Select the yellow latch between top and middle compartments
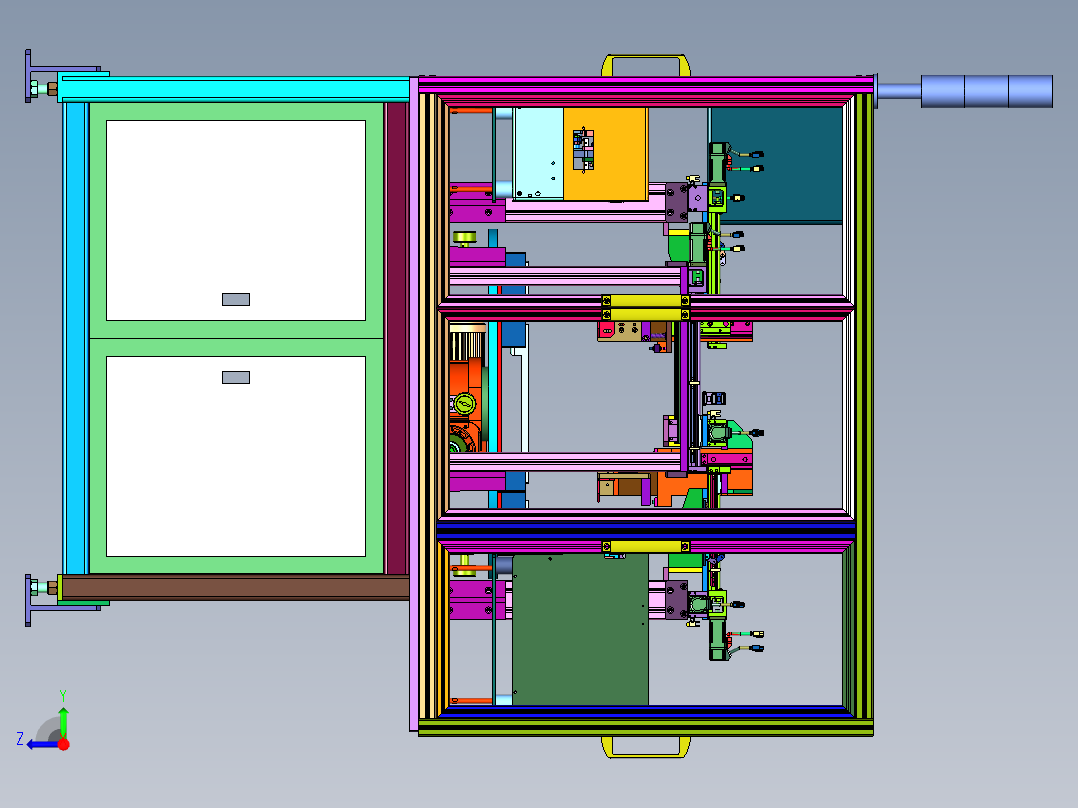 click(646, 301)
